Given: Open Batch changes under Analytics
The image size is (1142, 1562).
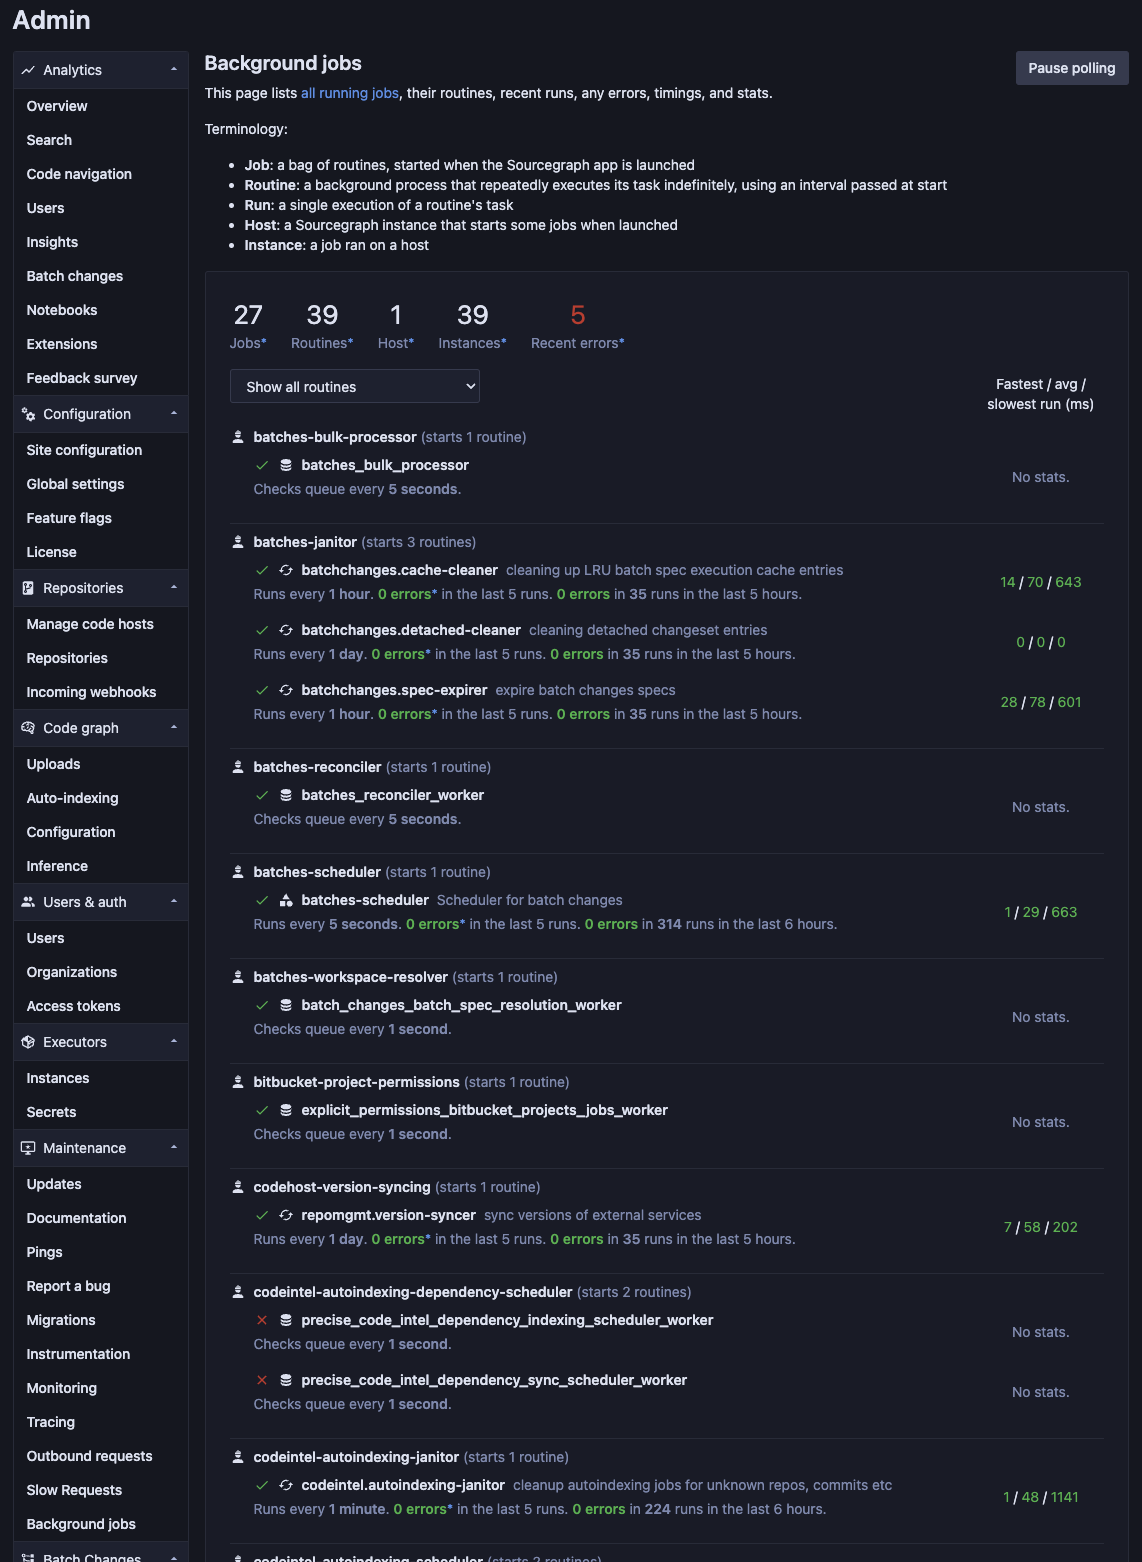Looking at the screenshot, I should tap(74, 276).
